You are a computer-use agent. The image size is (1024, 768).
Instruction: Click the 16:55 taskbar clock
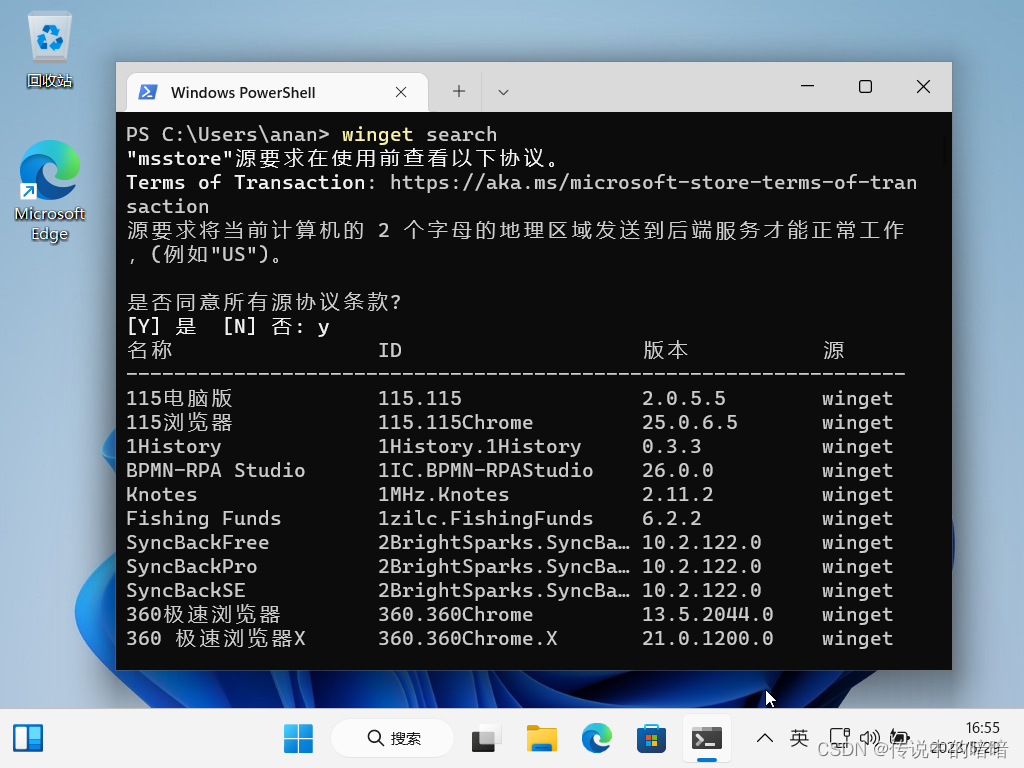pos(982,728)
